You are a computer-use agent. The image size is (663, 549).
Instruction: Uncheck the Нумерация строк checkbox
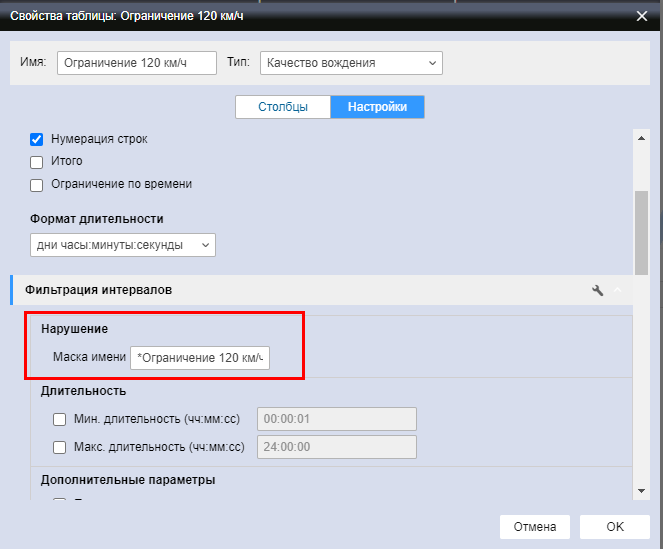(x=37, y=139)
